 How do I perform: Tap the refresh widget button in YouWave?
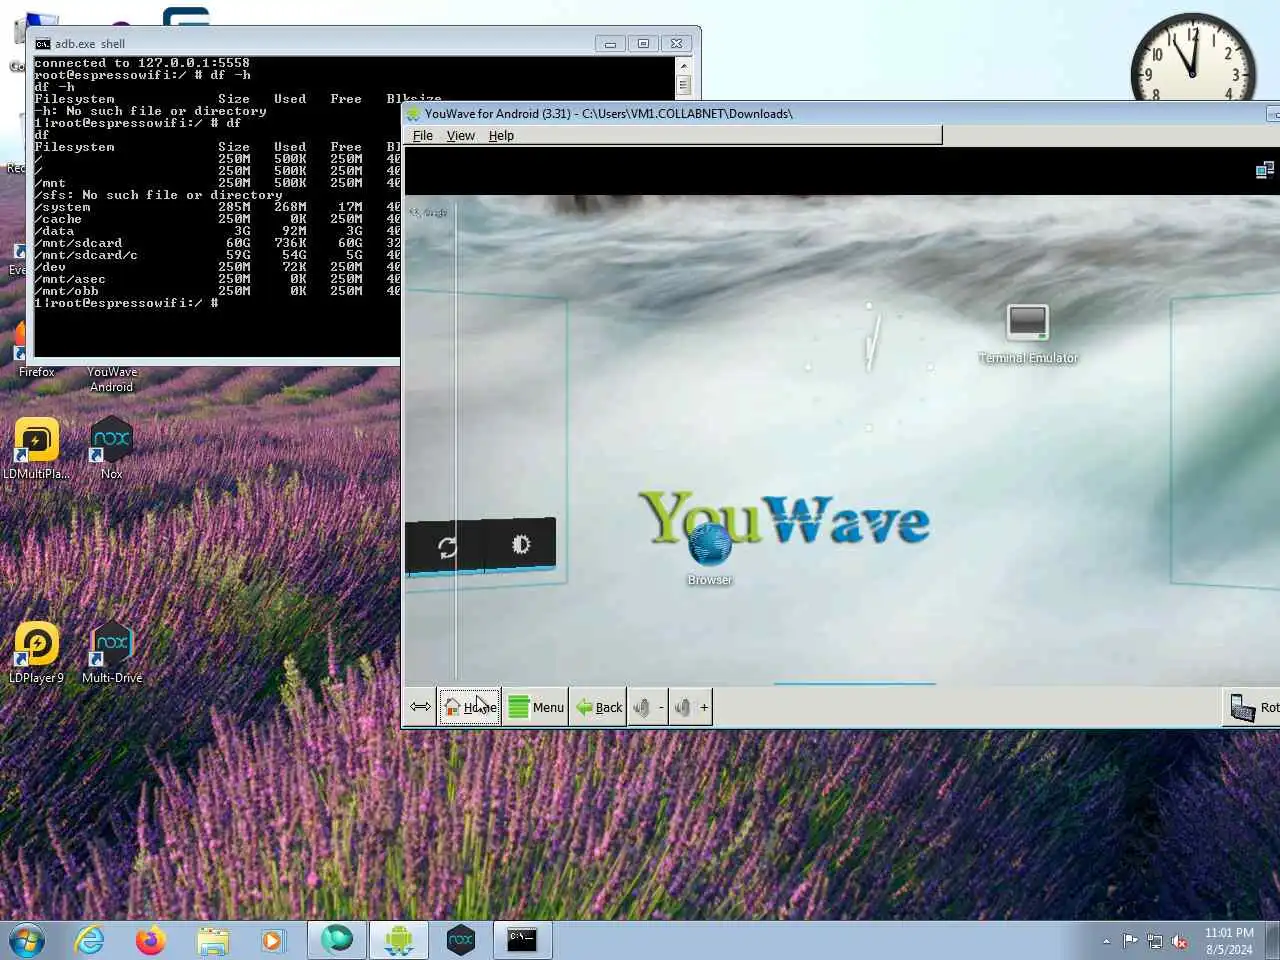pyautogui.click(x=447, y=546)
